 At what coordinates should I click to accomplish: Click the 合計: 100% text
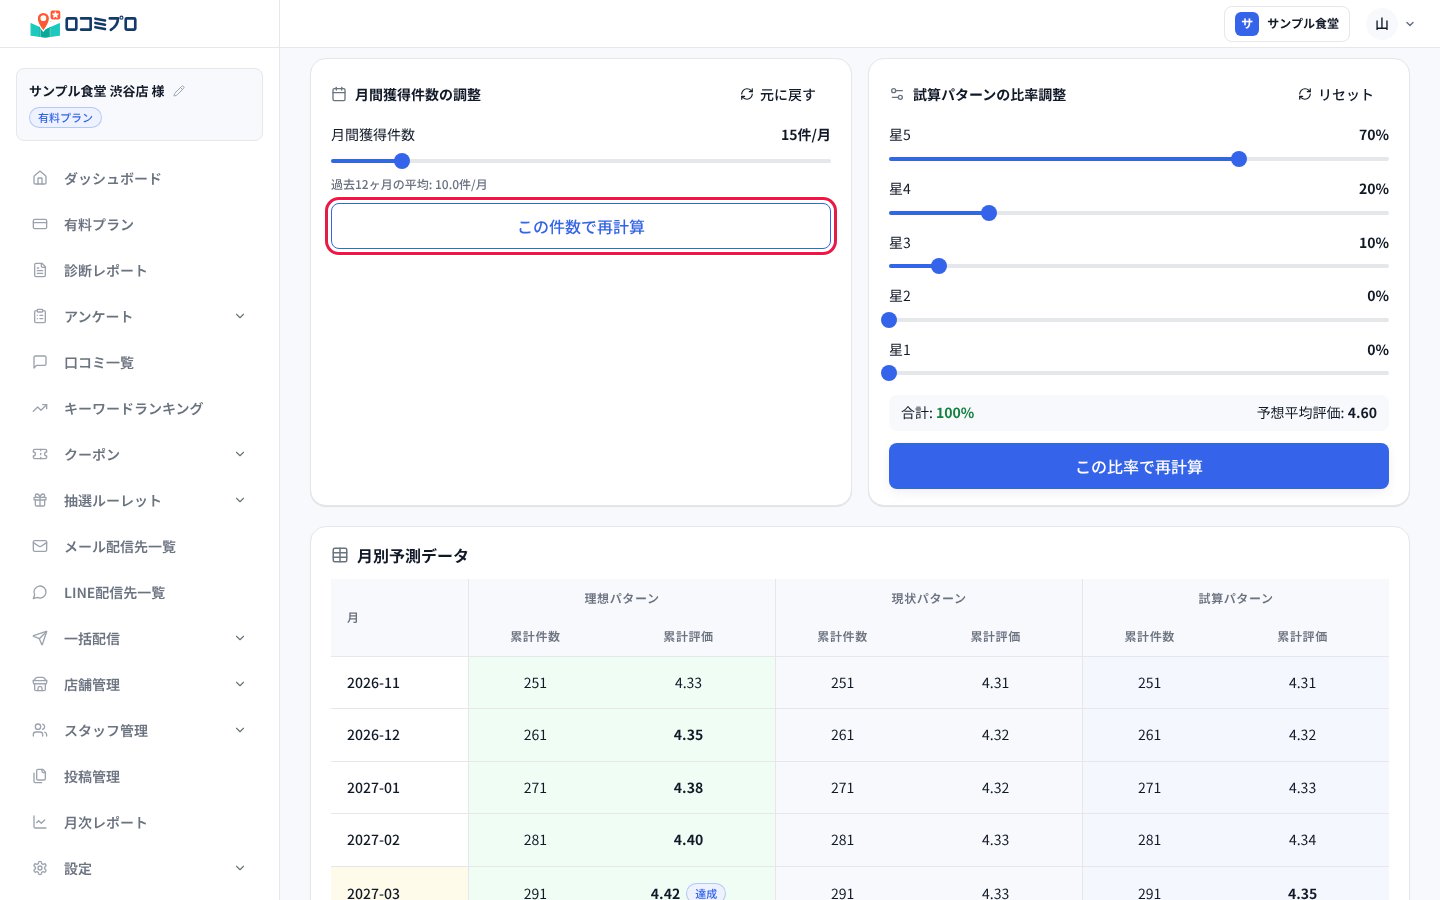click(937, 413)
